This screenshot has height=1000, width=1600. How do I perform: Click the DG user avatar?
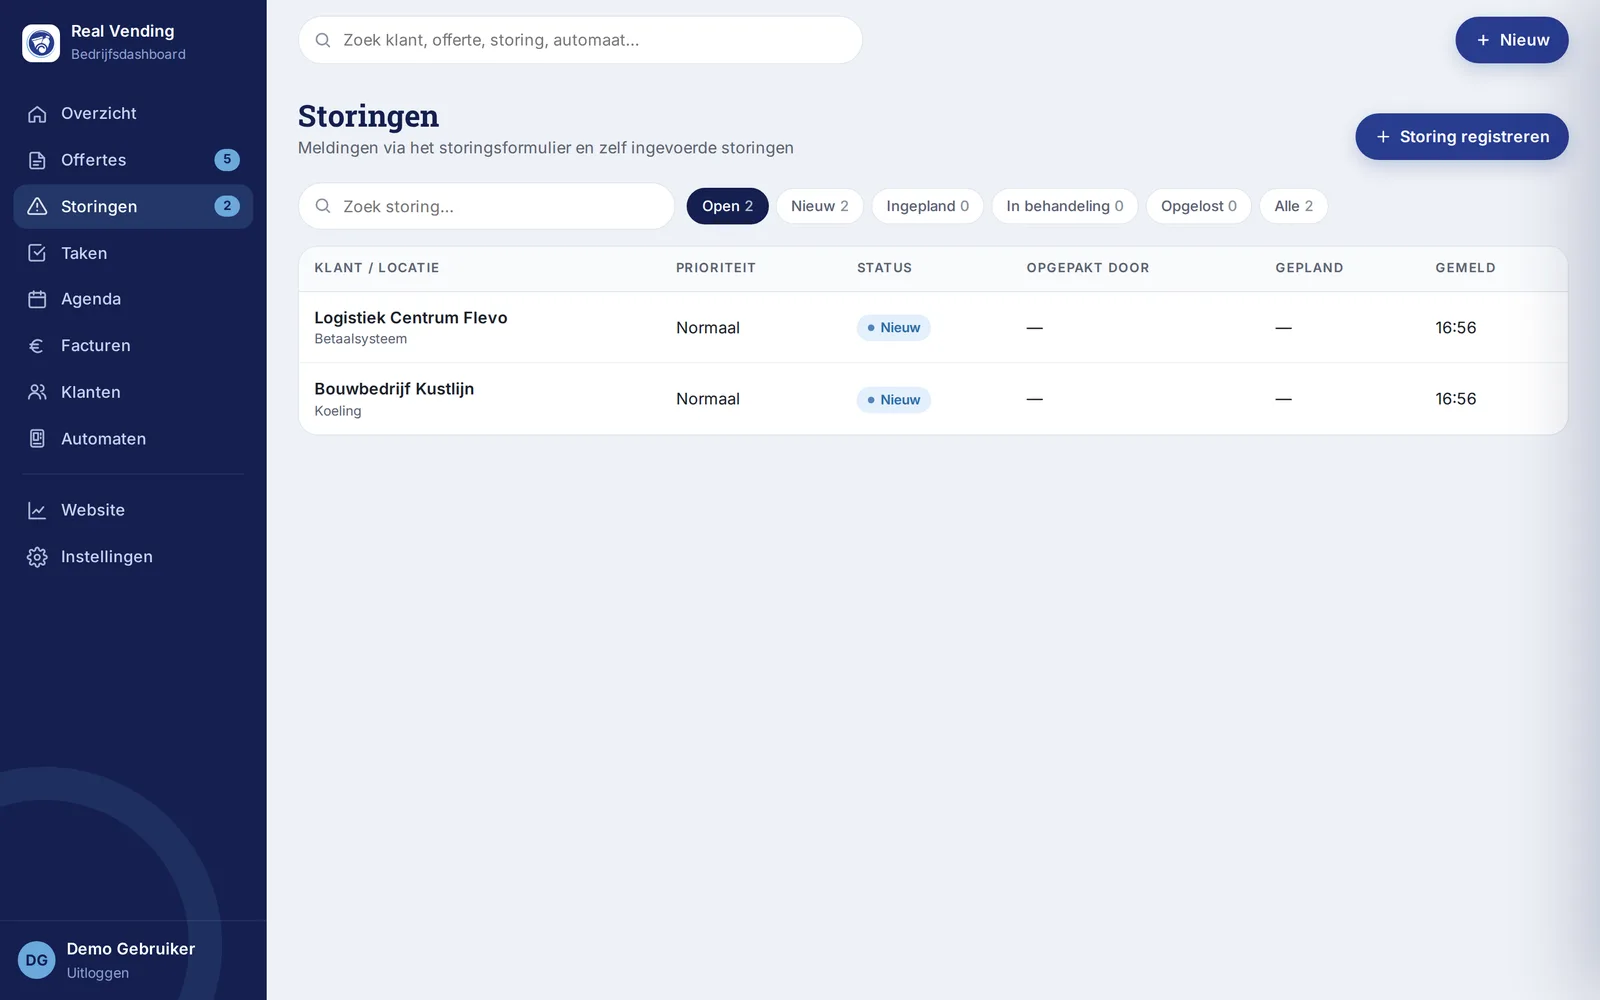point(37,960)
